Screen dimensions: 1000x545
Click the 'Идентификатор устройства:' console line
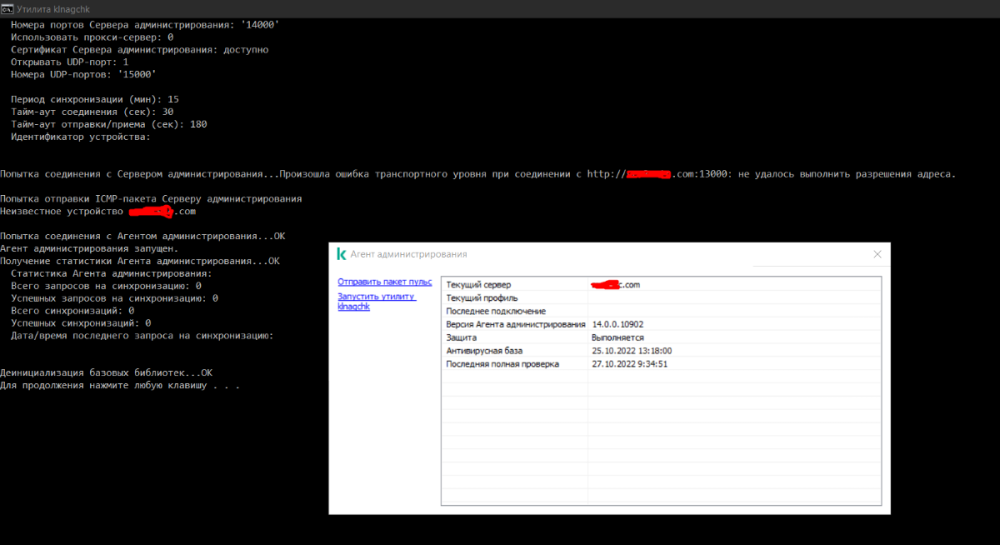coord(81,136)
